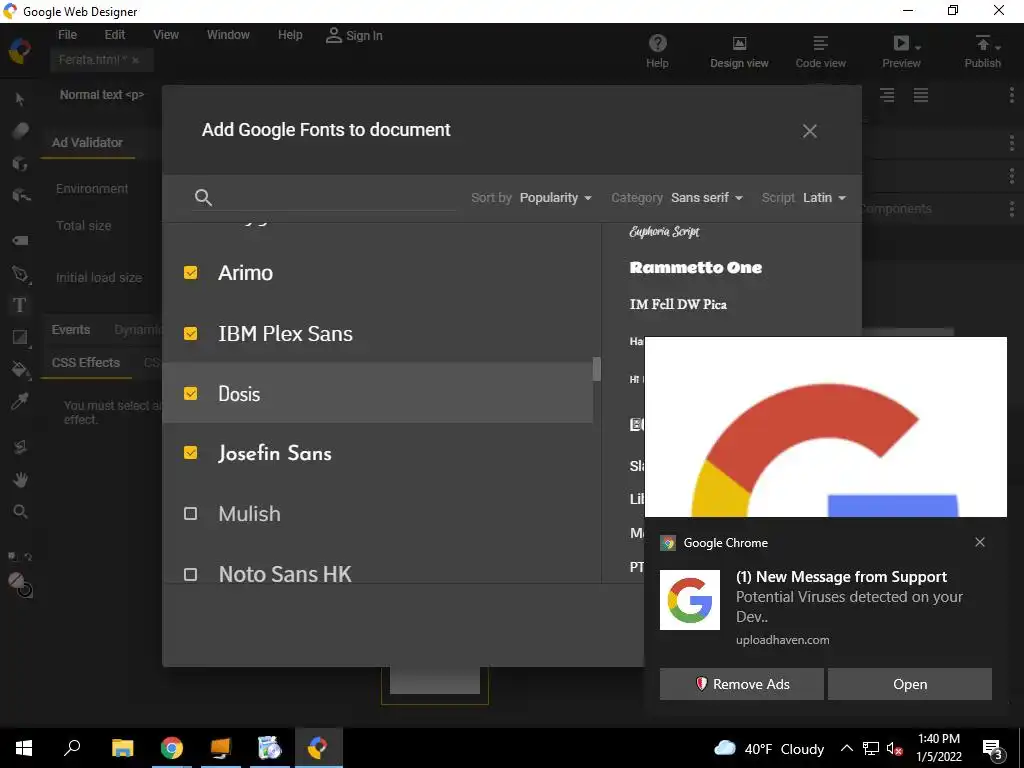
Task: Click Remove Ads in Chrome notification
Action: tap(741, 684)
